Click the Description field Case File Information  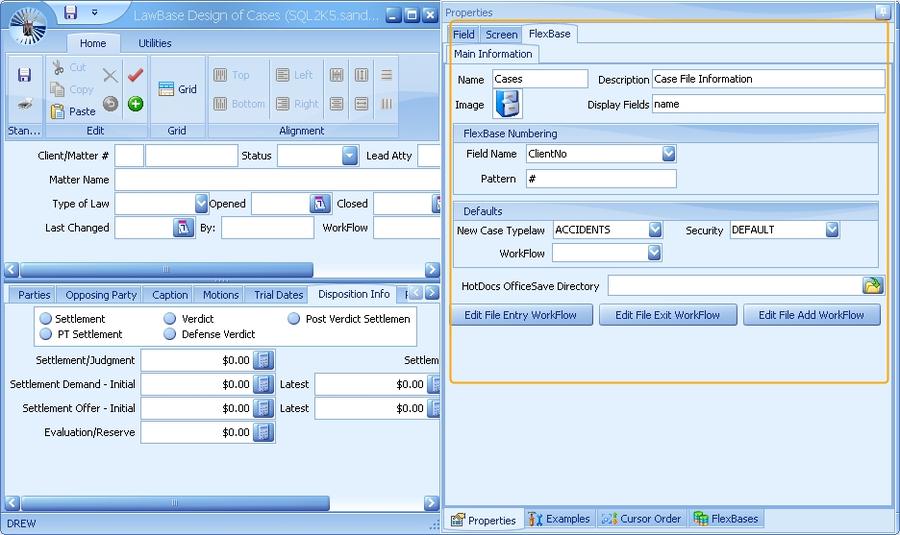(x=769, y=79)
